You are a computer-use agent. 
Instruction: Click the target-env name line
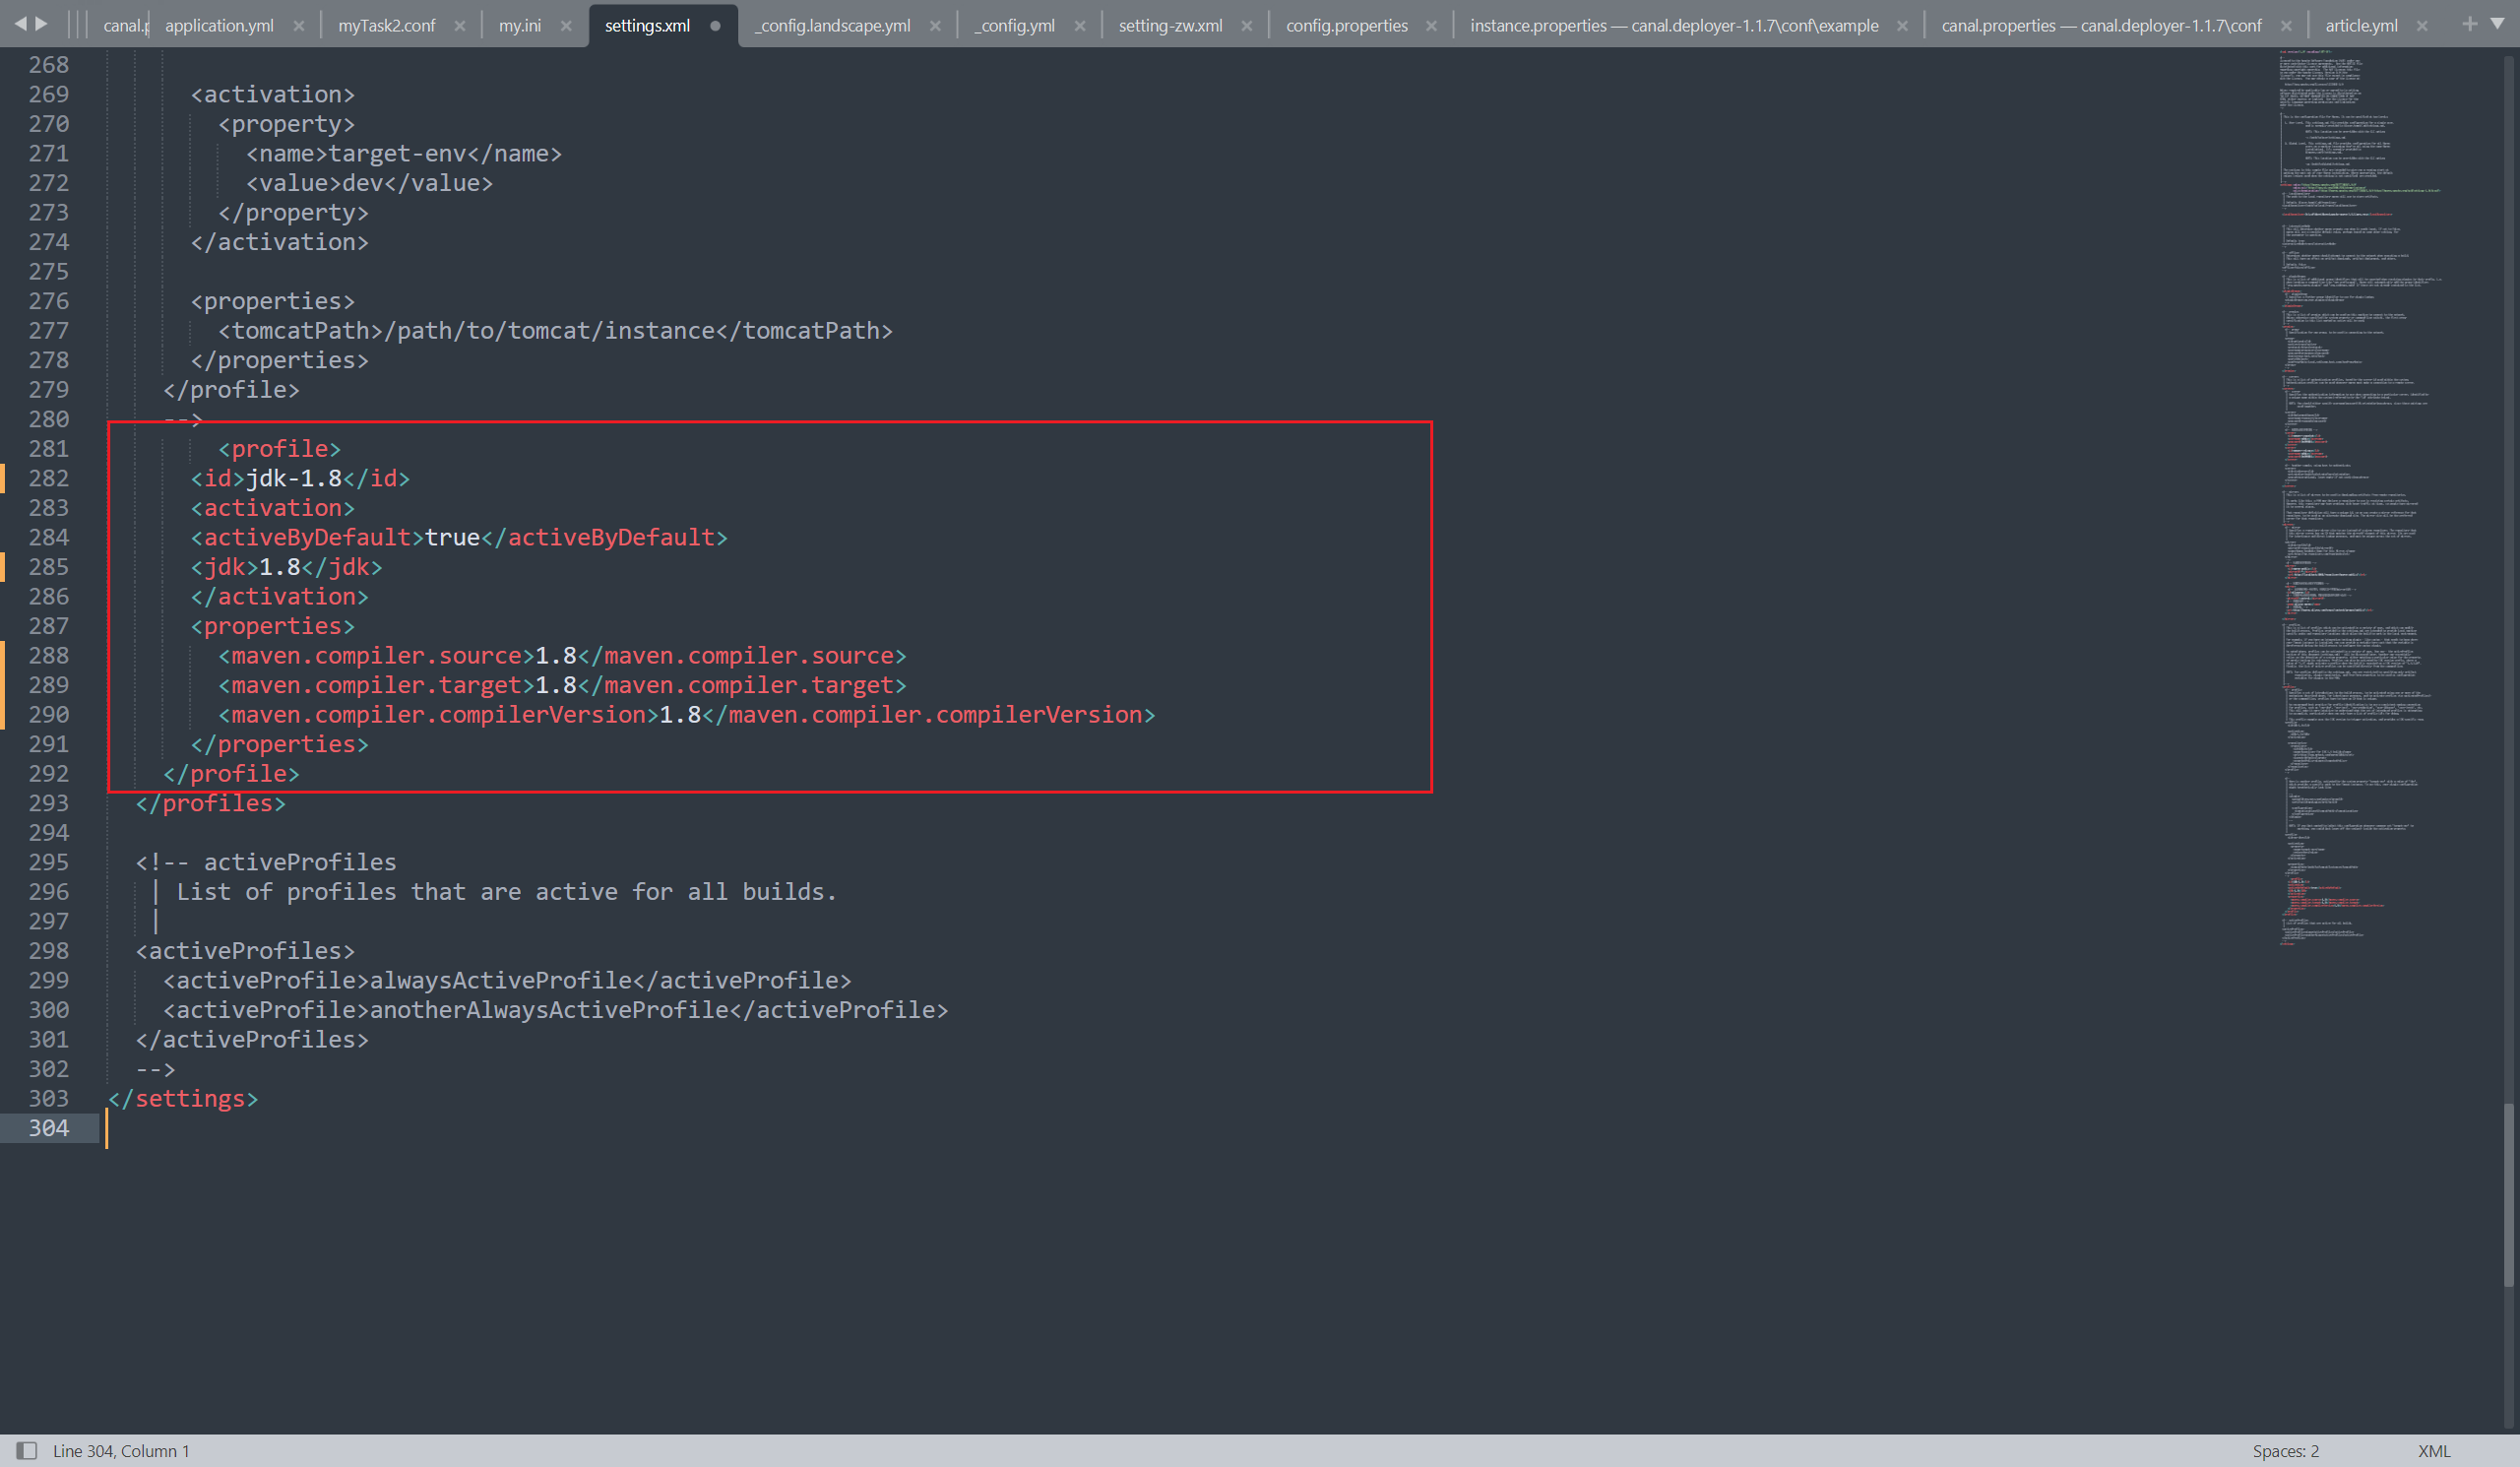point(404,153)
